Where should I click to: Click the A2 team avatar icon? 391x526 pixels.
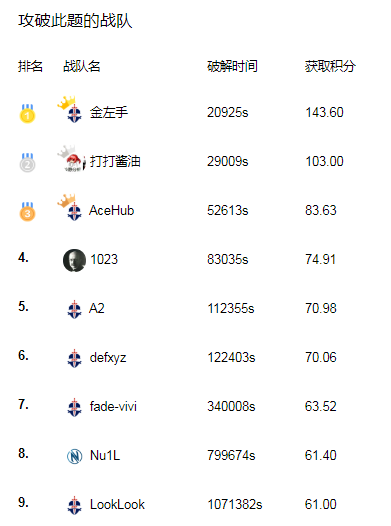74,309
